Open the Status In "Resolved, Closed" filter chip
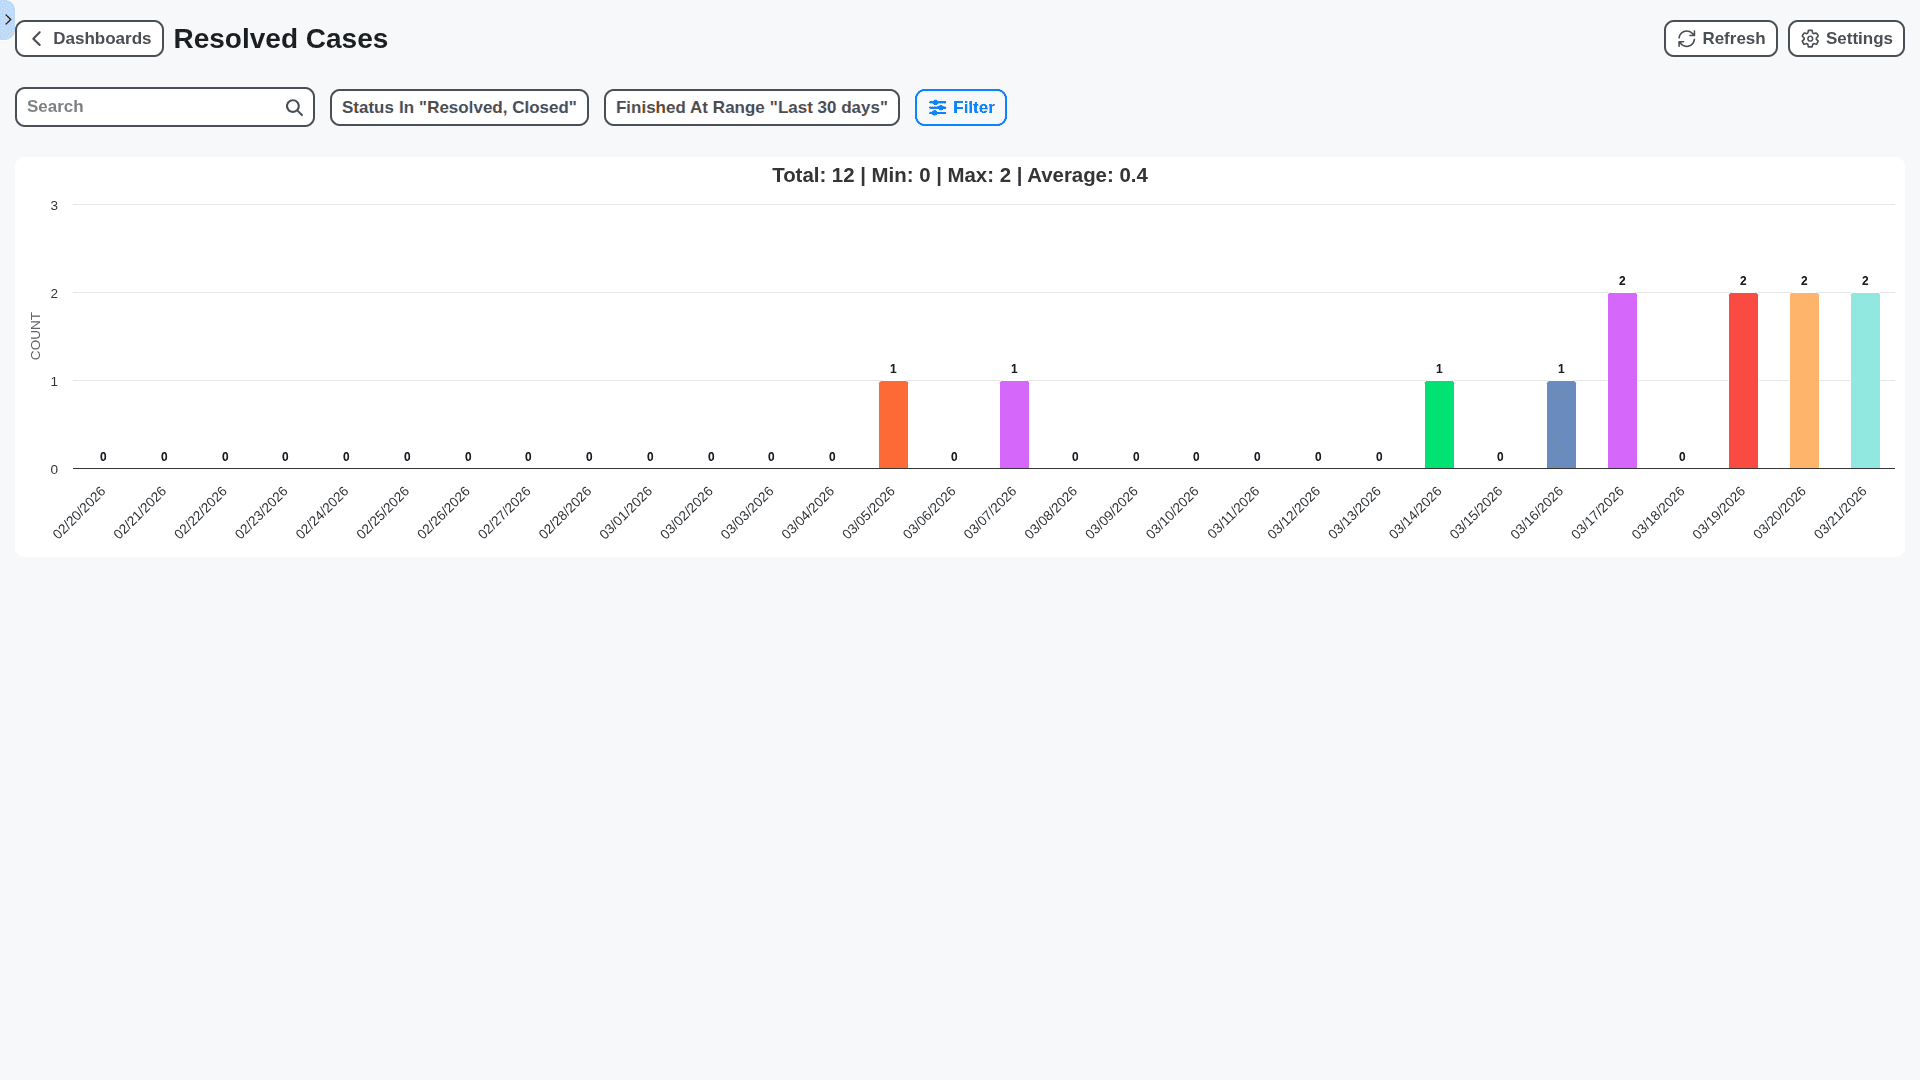1920x1080 pixels. [458, 107]
